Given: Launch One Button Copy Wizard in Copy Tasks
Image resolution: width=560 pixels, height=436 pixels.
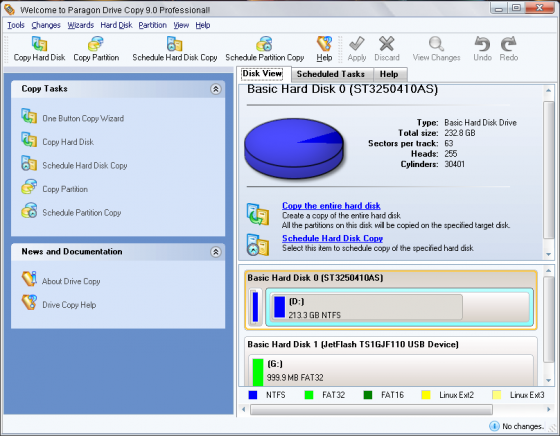Looking at the screenshot, I should pos(83,118).
